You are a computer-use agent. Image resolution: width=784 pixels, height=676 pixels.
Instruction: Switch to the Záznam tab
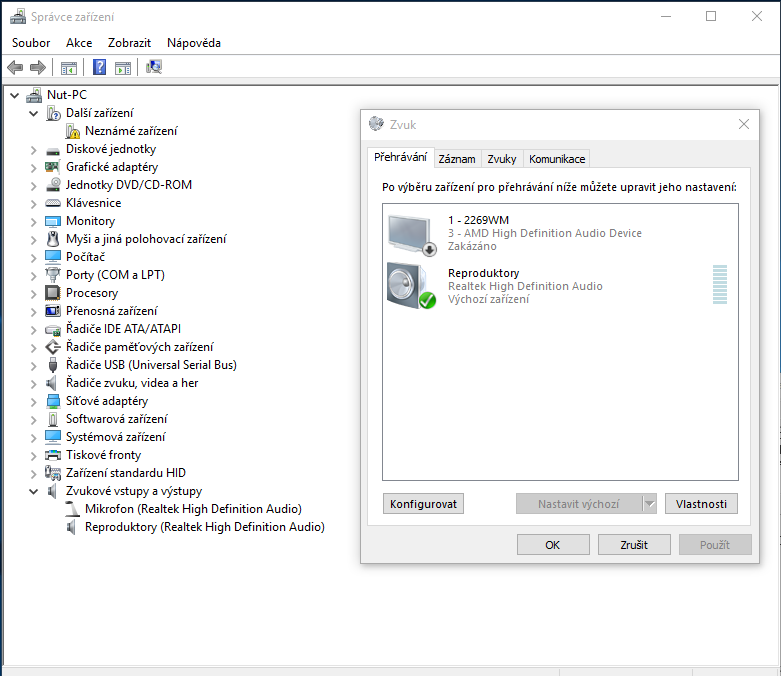tap(457, 159)
